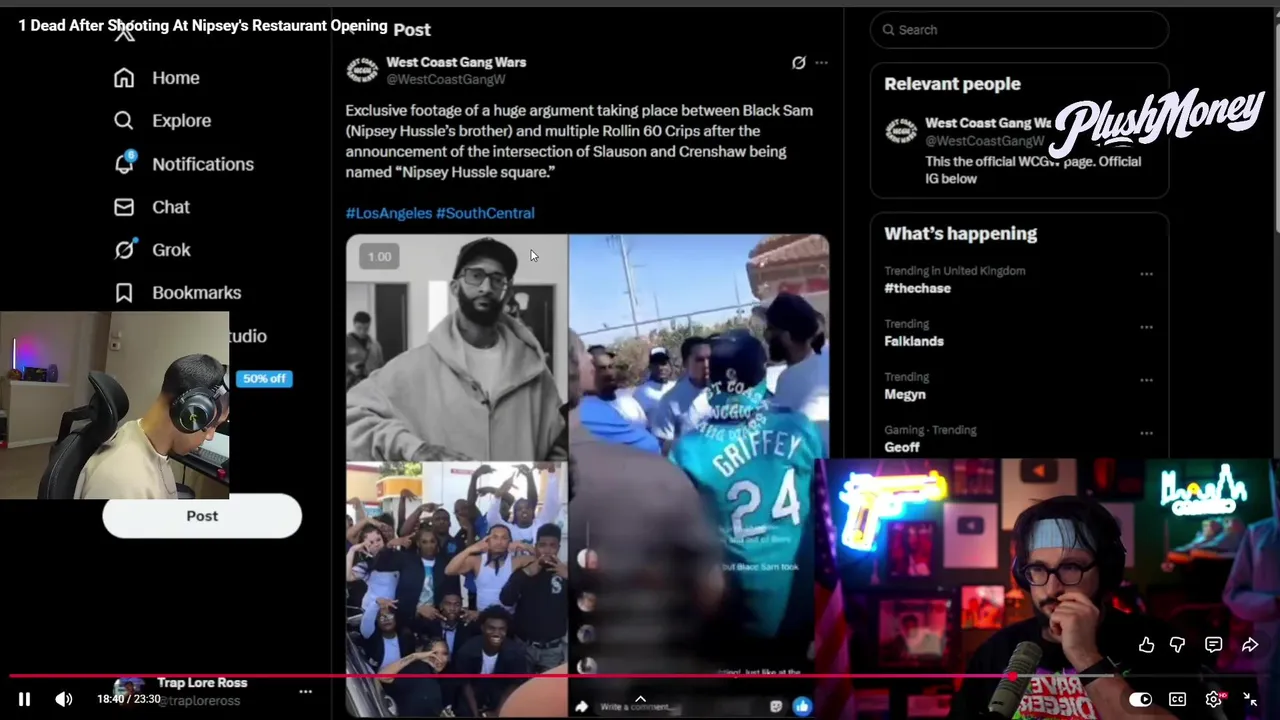Open the video settings gear
The height and width of the screenshot is (720, 1280).
(x=1214, y=699)
